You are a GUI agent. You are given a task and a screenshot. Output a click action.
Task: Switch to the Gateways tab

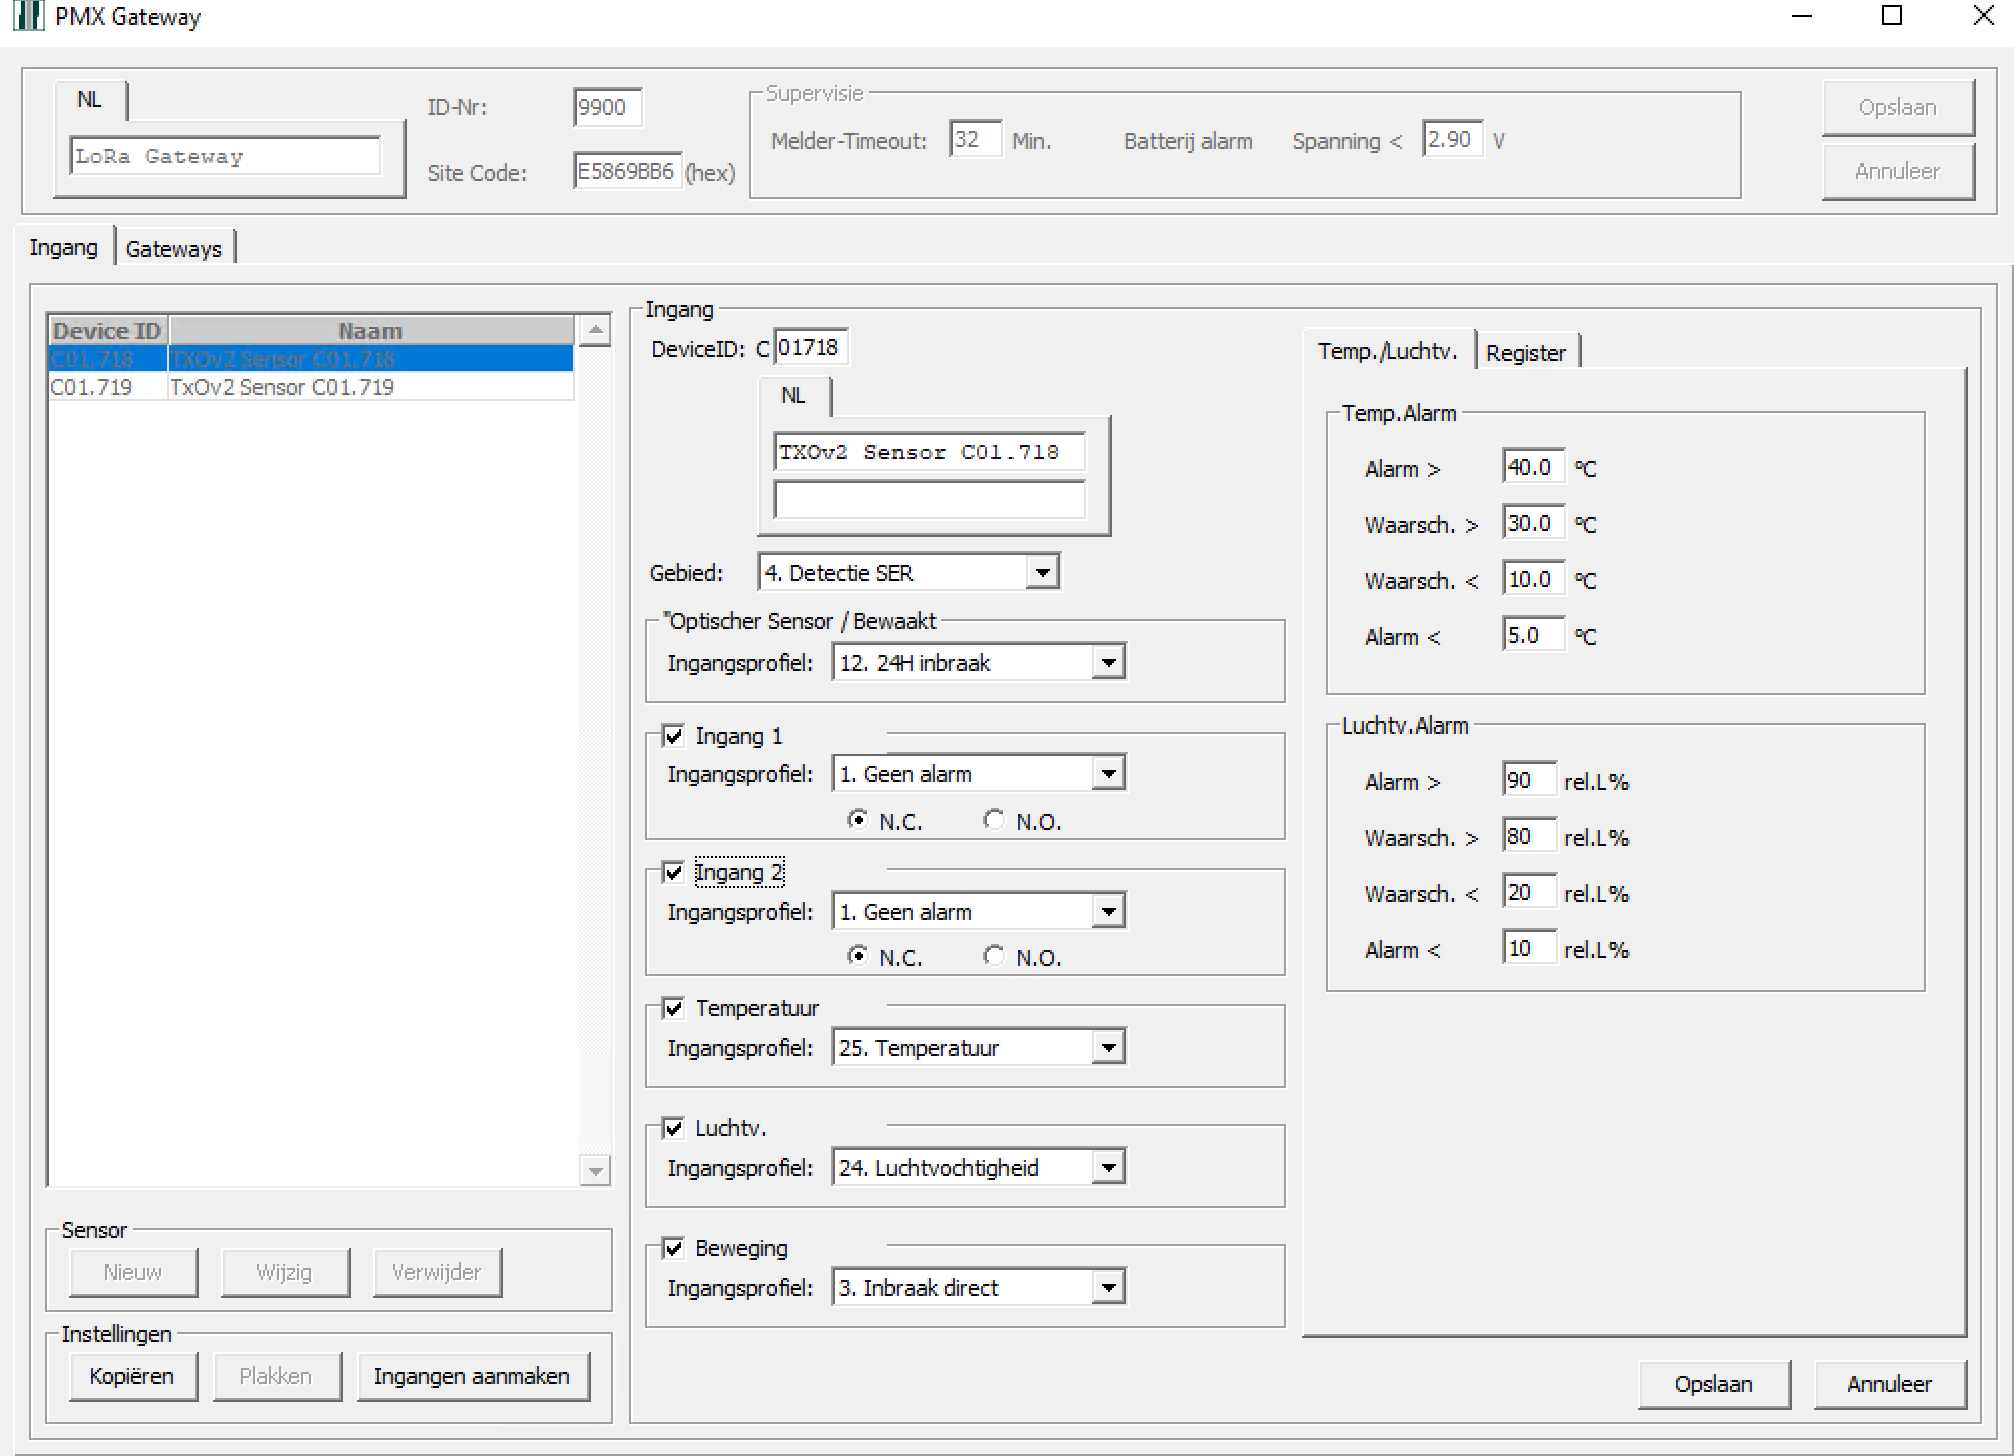pos(174,249)
